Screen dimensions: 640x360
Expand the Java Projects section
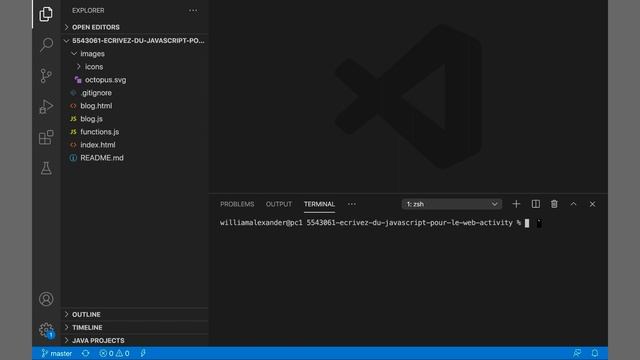click(x=135, y=340)
